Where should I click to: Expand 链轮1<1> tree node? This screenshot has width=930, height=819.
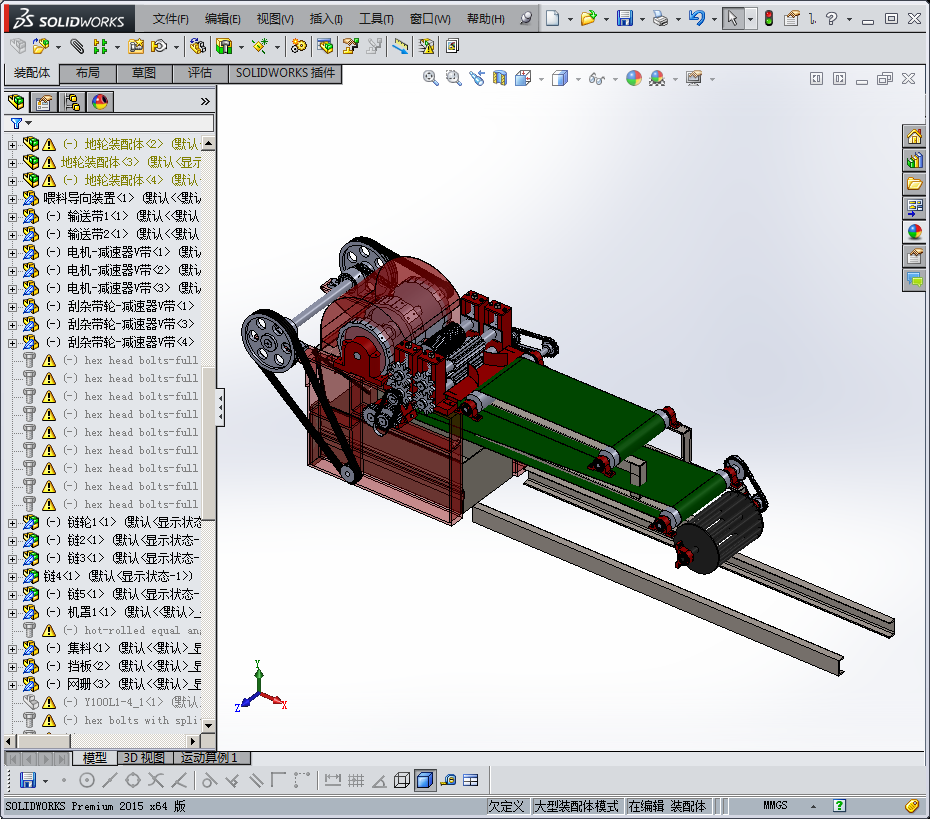click(x=12, y=522)
